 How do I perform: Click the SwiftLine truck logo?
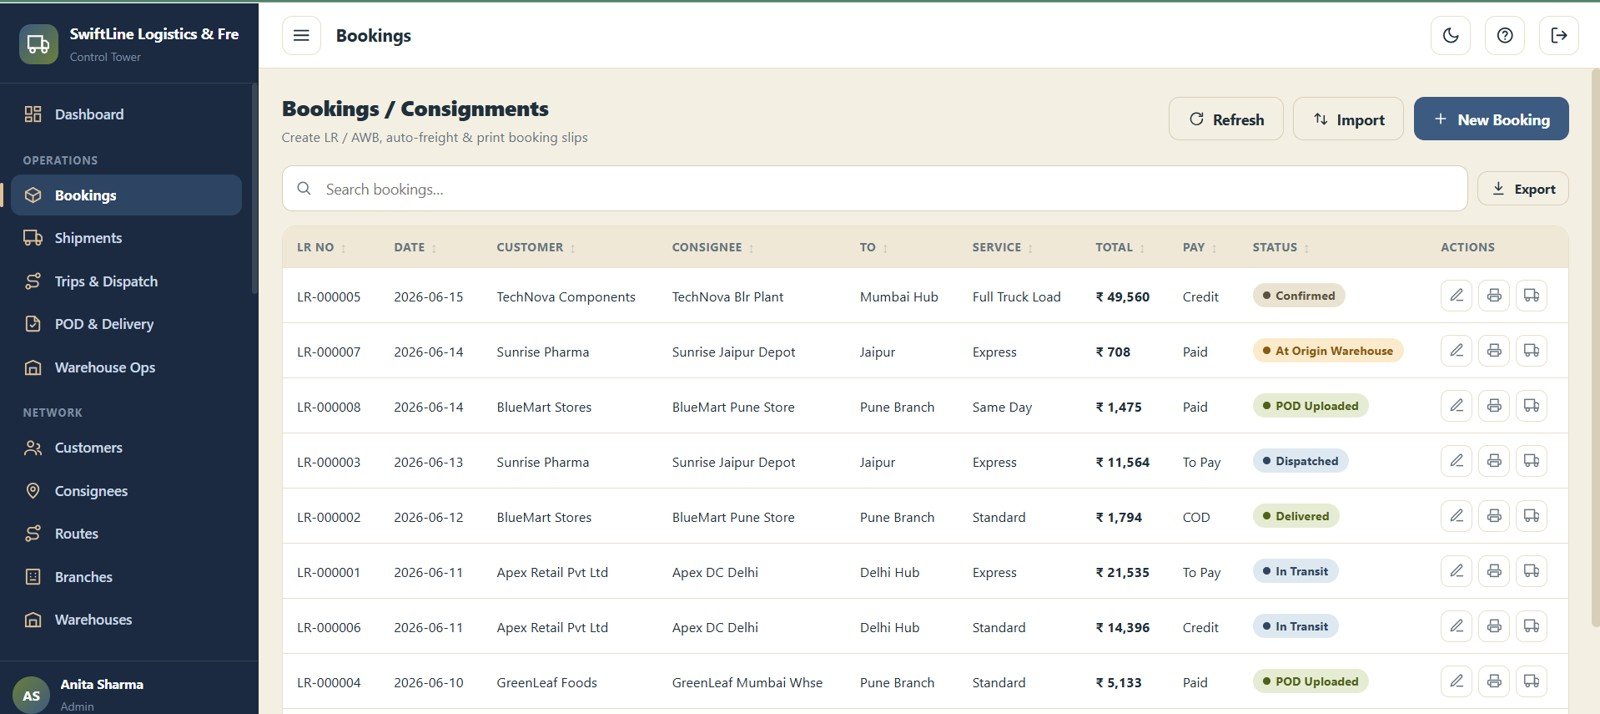(38, 44)
